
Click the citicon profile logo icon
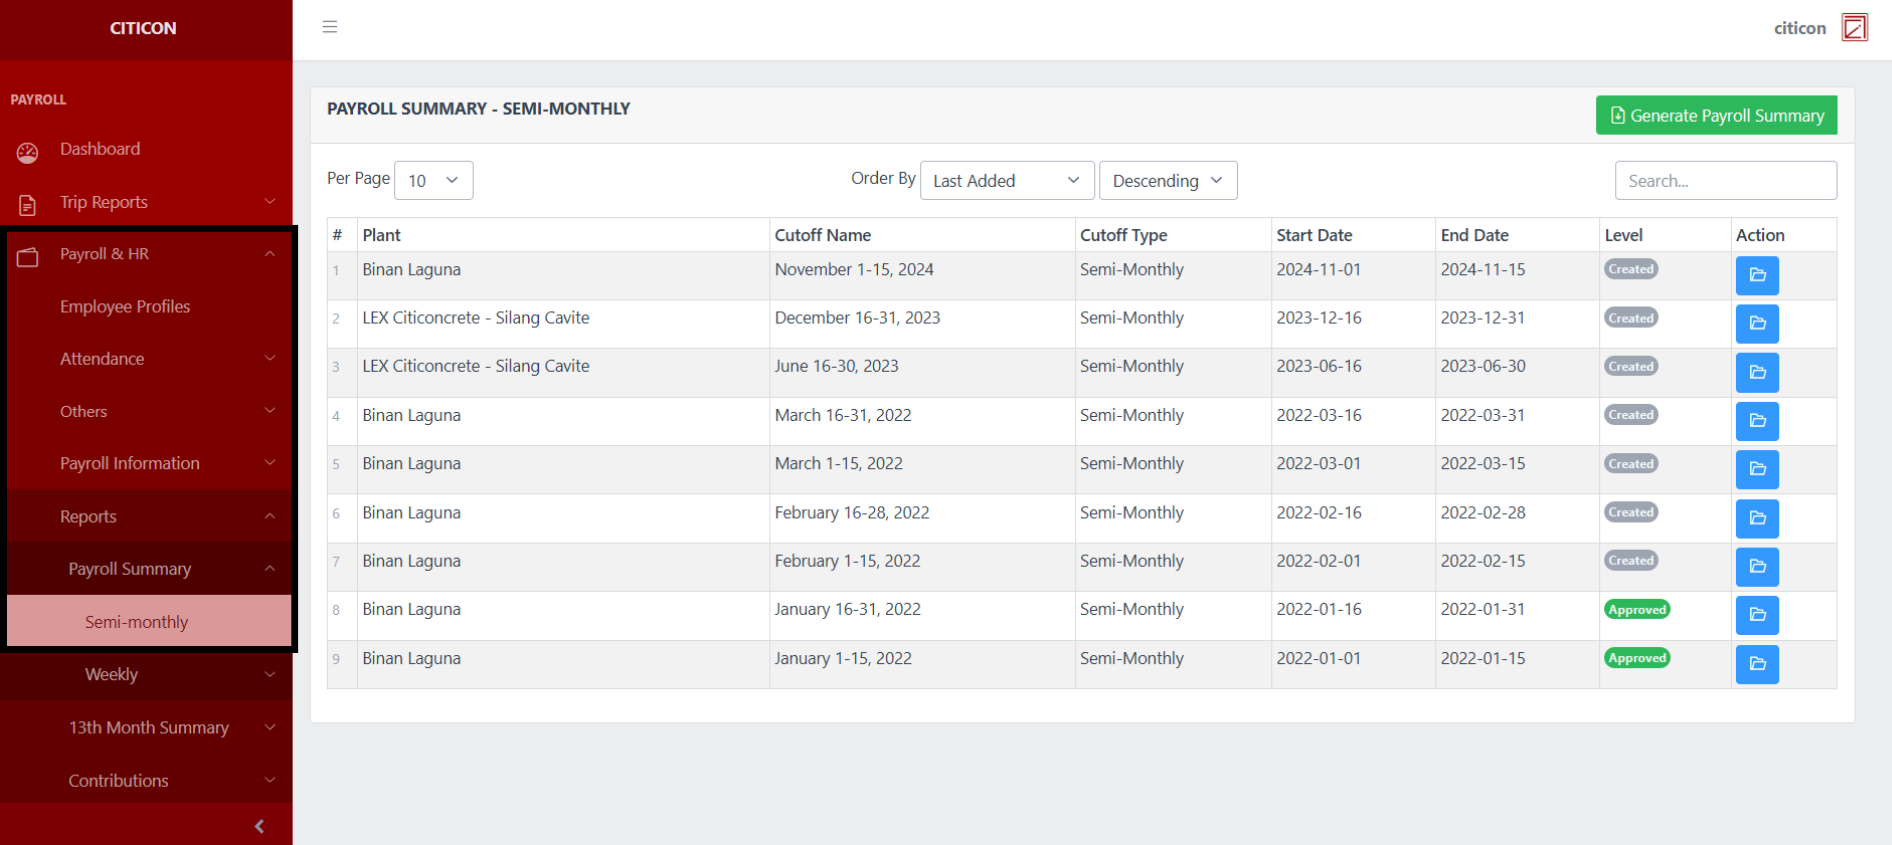click(1854, 28)
